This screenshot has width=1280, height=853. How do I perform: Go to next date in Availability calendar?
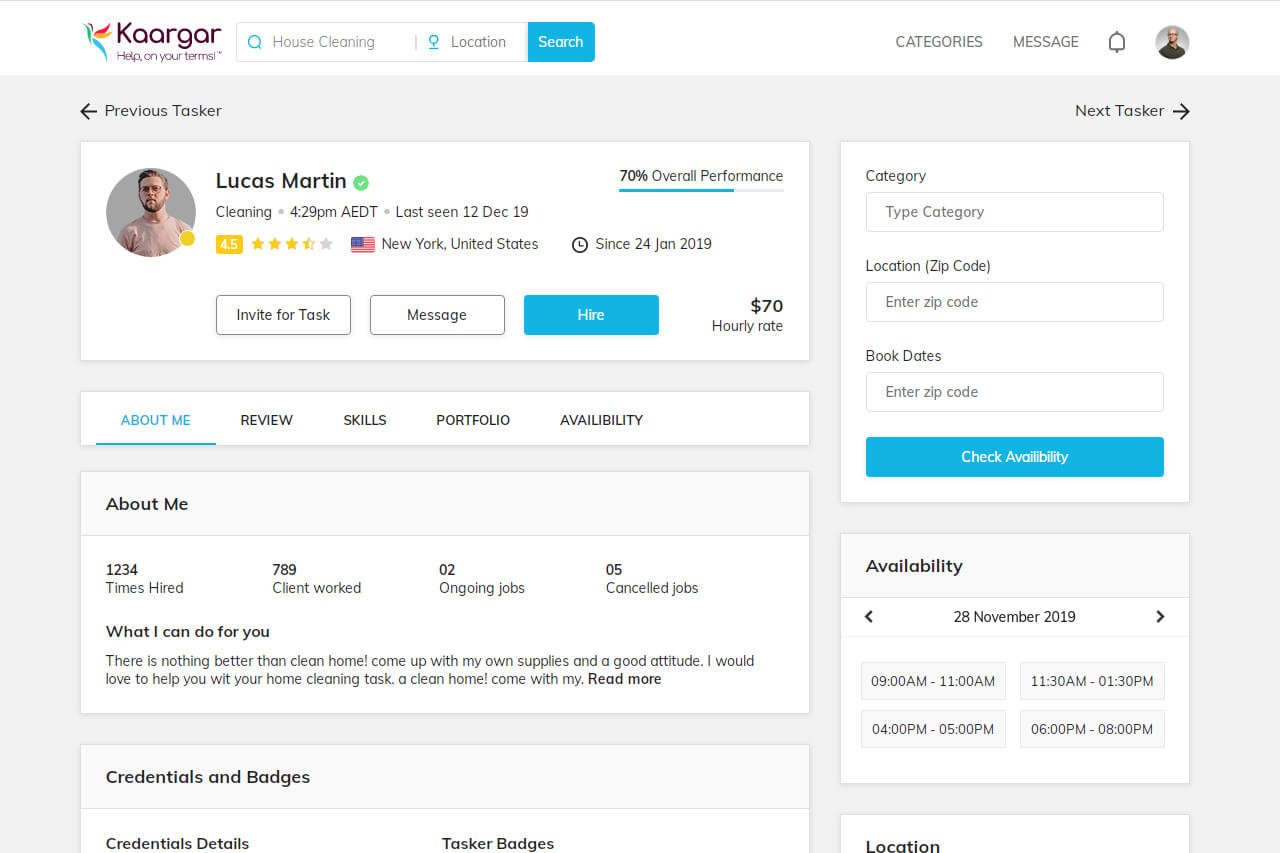click(x=1160, y=617)
